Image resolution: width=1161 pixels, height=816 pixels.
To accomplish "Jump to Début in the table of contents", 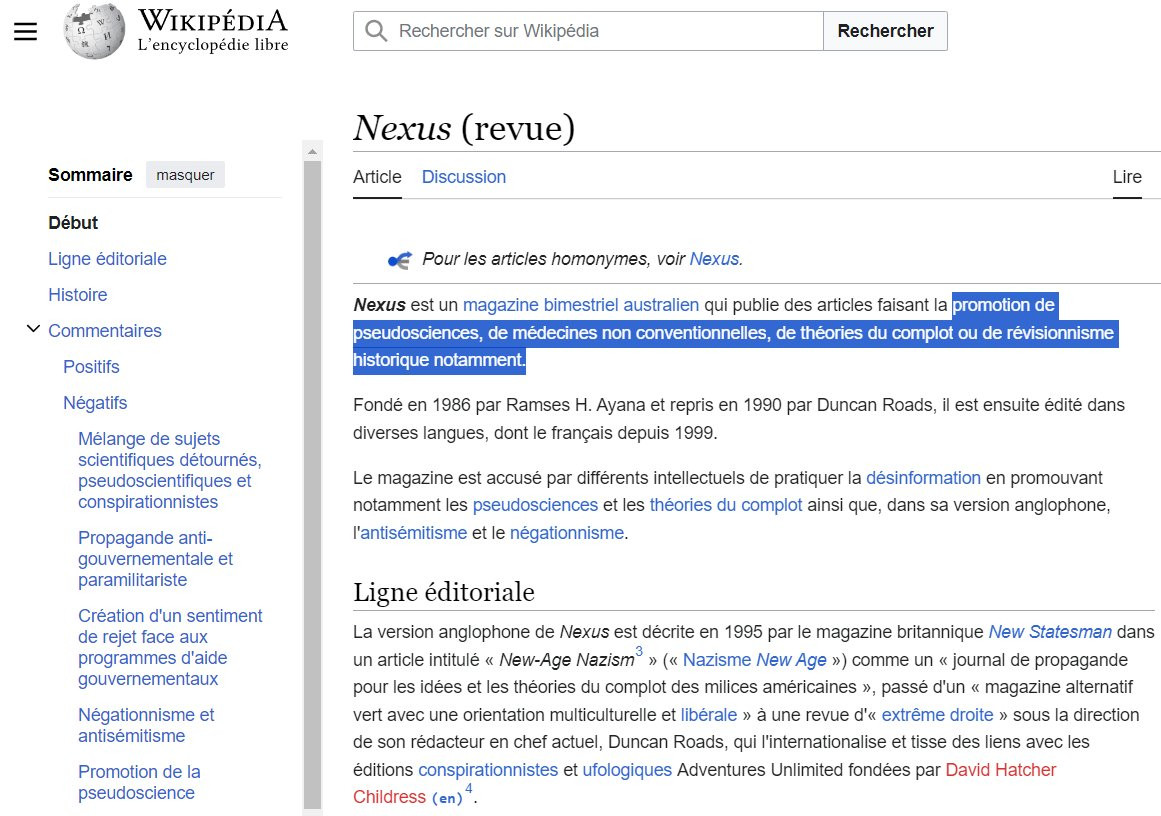I will [73, 223].
